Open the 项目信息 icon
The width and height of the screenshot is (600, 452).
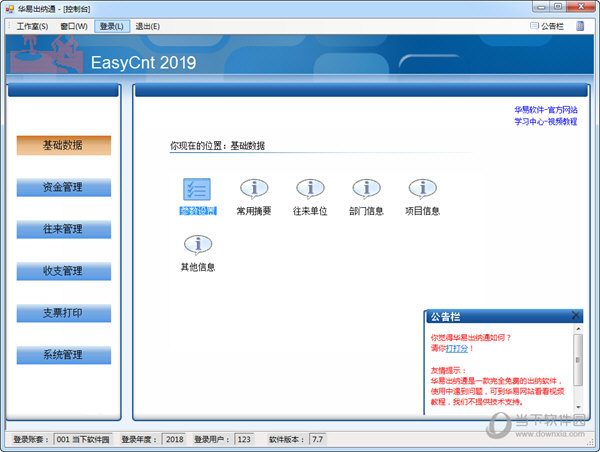pos(422,190)
